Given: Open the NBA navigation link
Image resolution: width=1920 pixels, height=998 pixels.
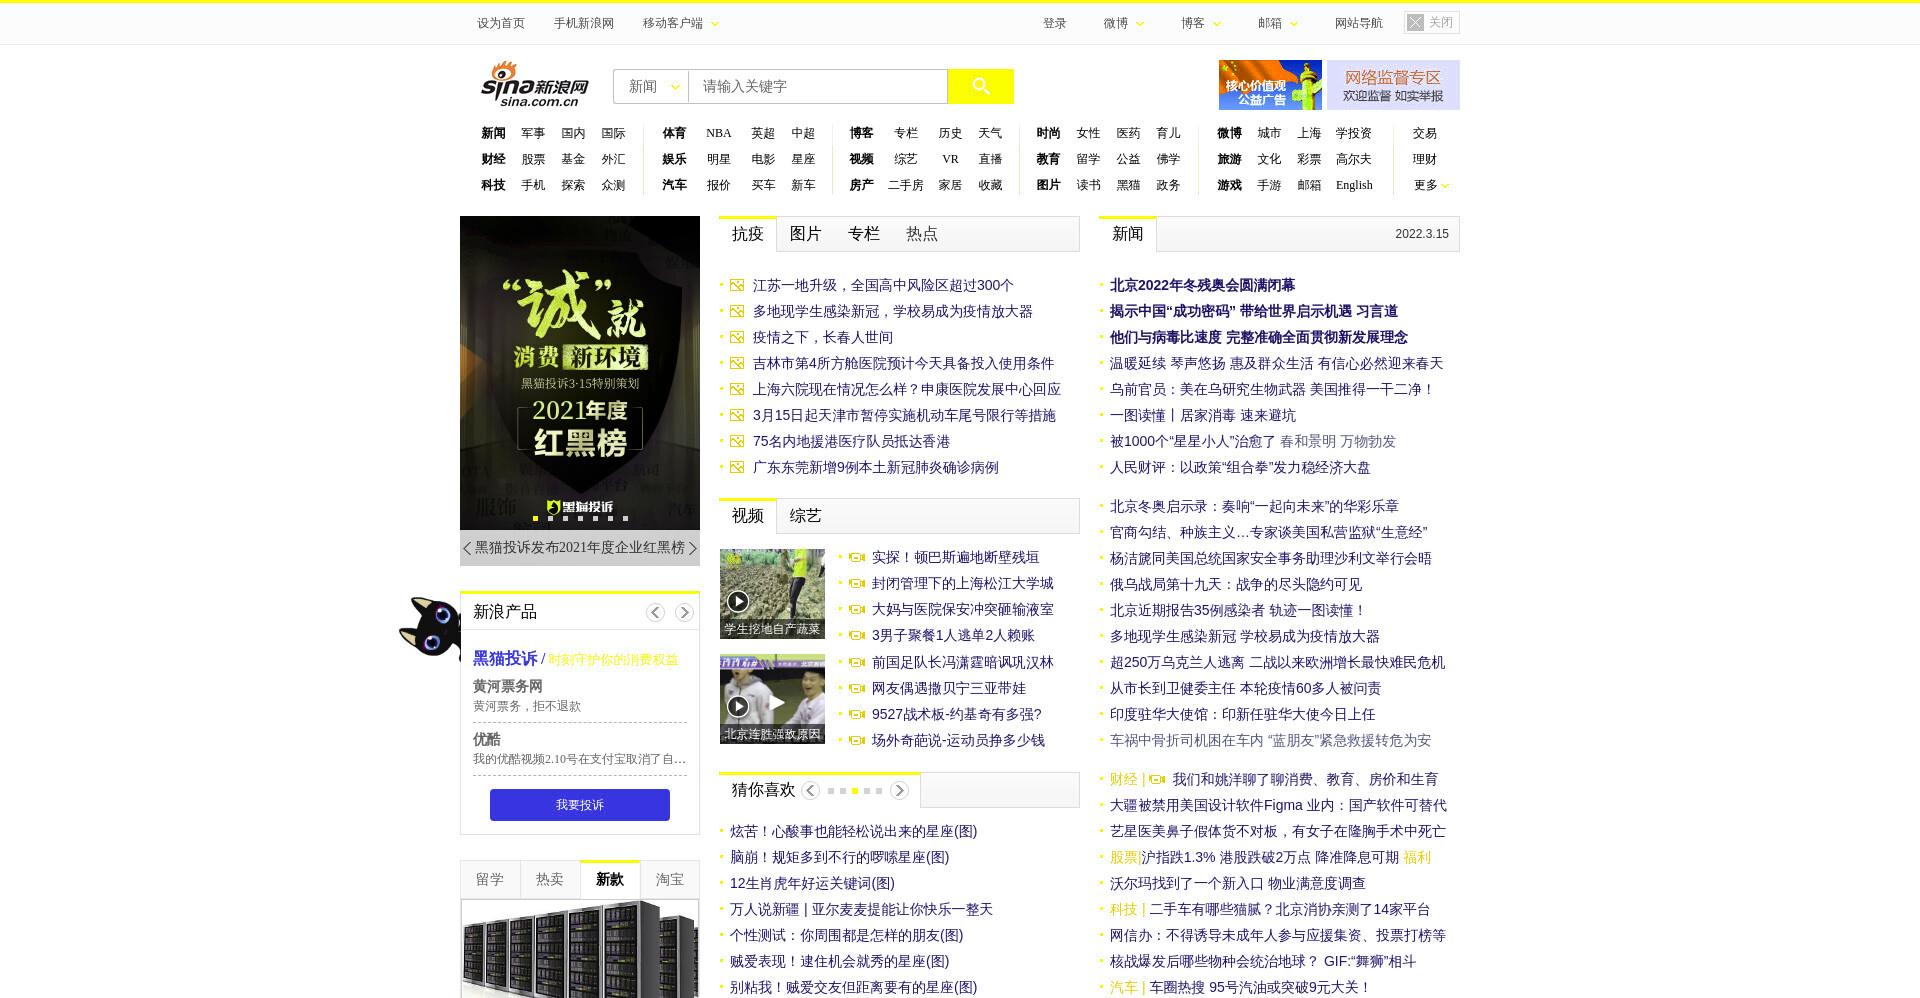Looking at the screenshot, I should [719, 133].
